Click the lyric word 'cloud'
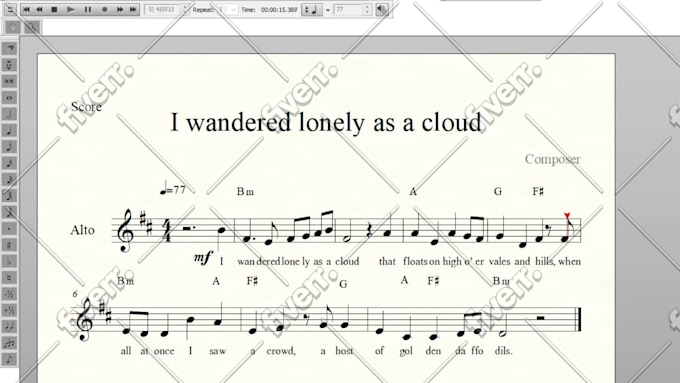Screen dimensions: 680x383 347,261
